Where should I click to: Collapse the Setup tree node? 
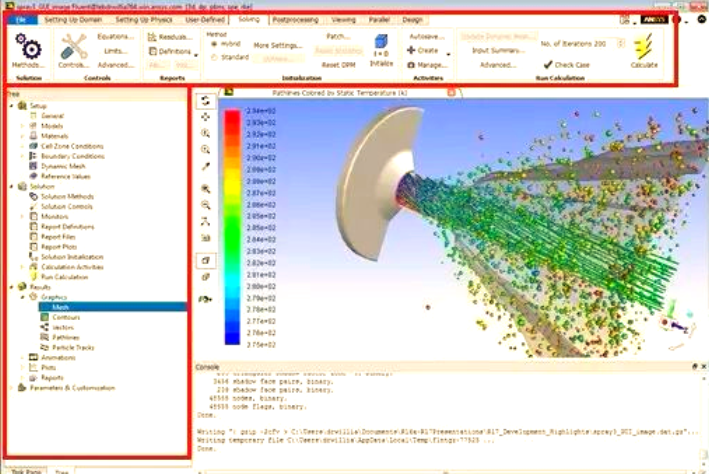pyautogui.click(x=11, y=106)
